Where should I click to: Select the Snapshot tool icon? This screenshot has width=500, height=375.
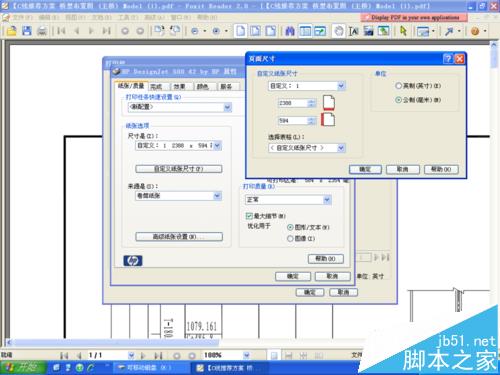coord(369,31)
